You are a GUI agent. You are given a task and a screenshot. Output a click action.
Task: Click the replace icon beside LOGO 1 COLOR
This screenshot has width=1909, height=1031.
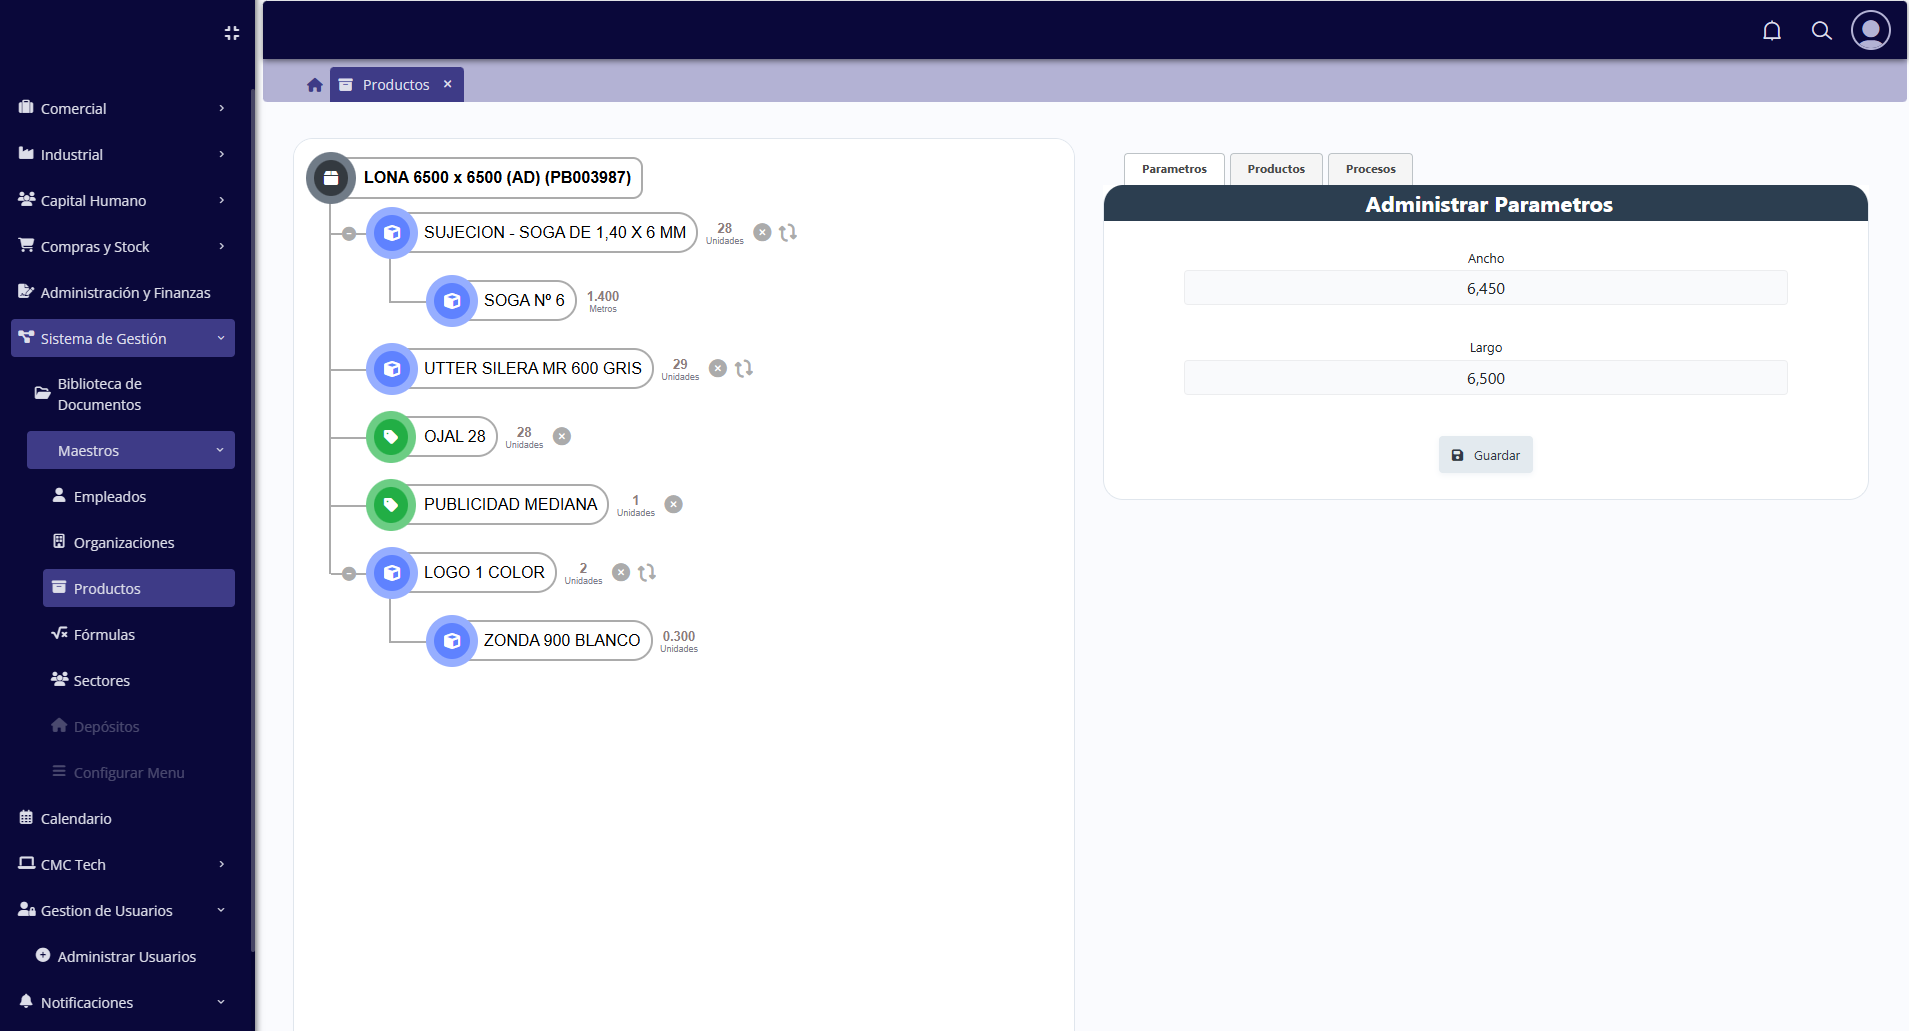(647, 572)
